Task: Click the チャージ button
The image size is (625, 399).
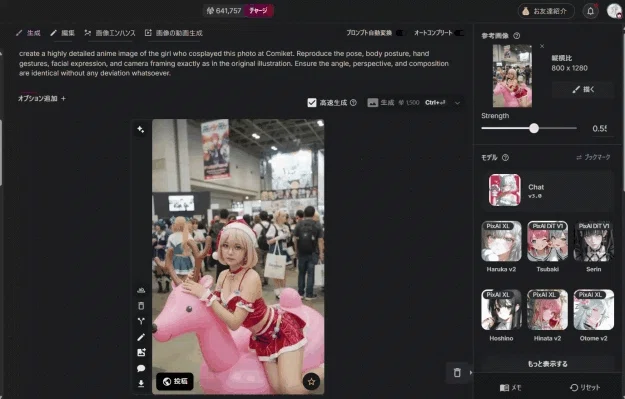Action: (258, 11)
